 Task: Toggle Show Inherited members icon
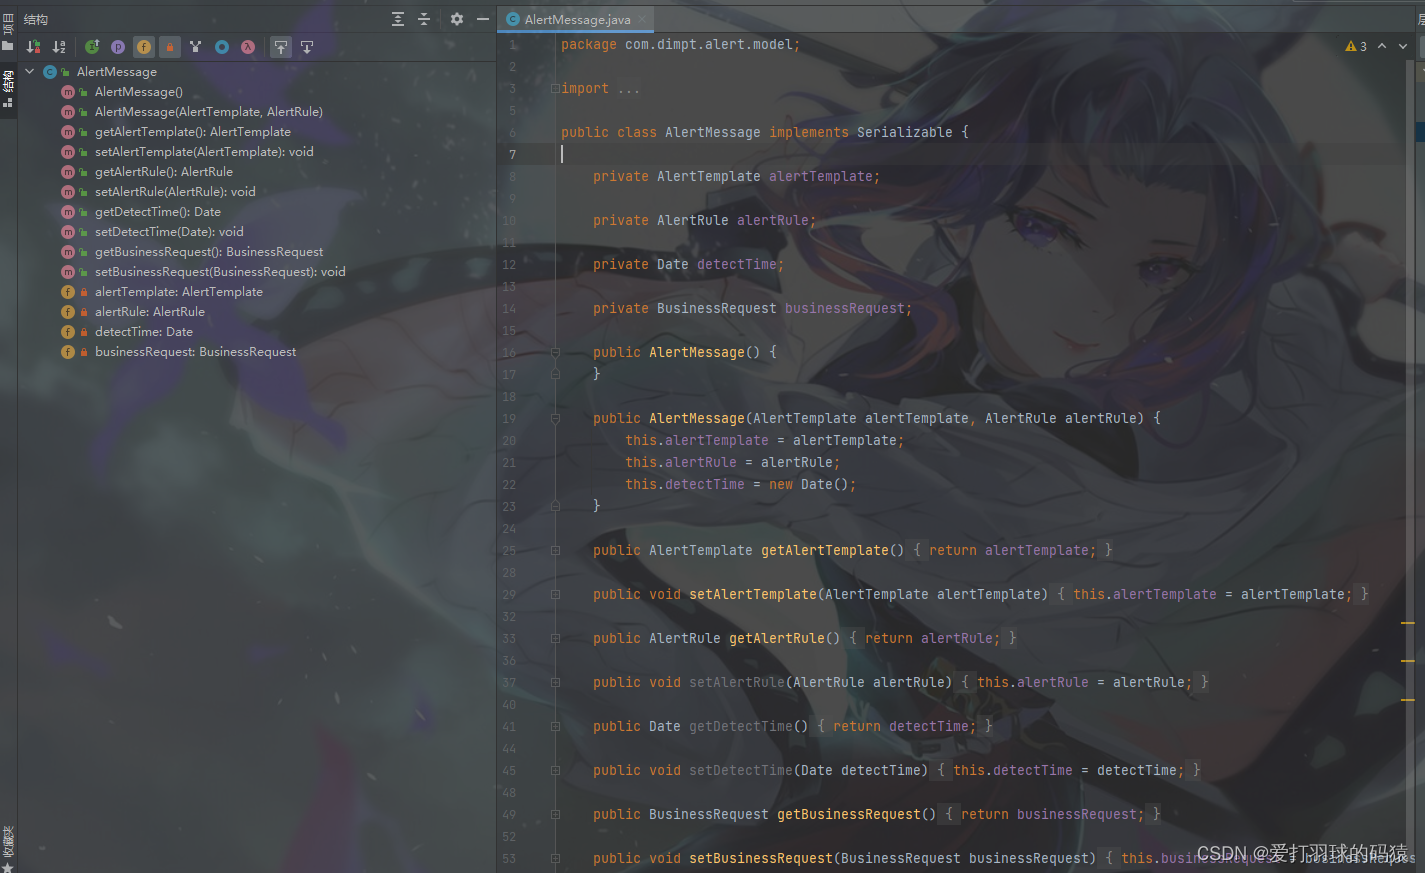[92, 47]
